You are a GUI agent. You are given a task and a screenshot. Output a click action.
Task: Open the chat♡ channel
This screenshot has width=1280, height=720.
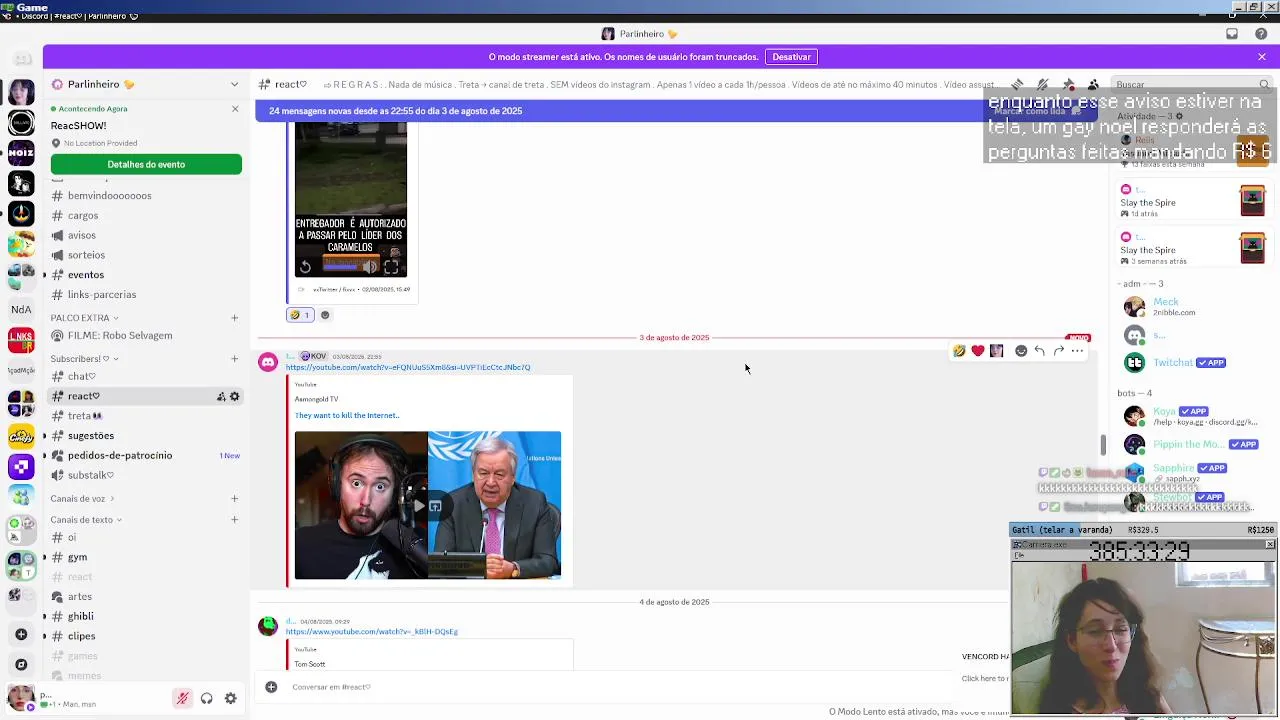coord(81,376)
